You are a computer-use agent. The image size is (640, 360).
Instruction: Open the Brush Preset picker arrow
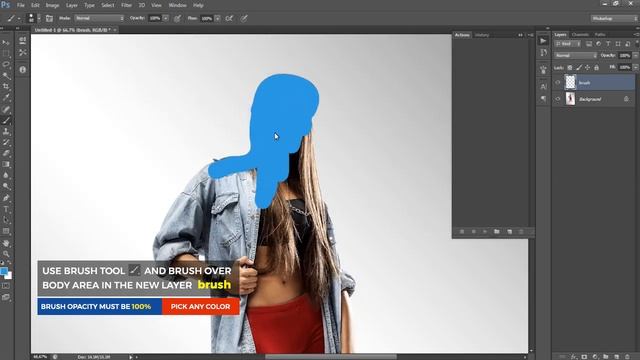[39, 18]
